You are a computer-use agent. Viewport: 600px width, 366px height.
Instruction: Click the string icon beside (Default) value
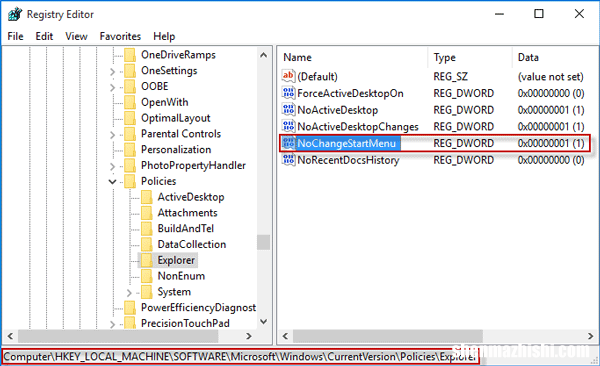[288, 76]
